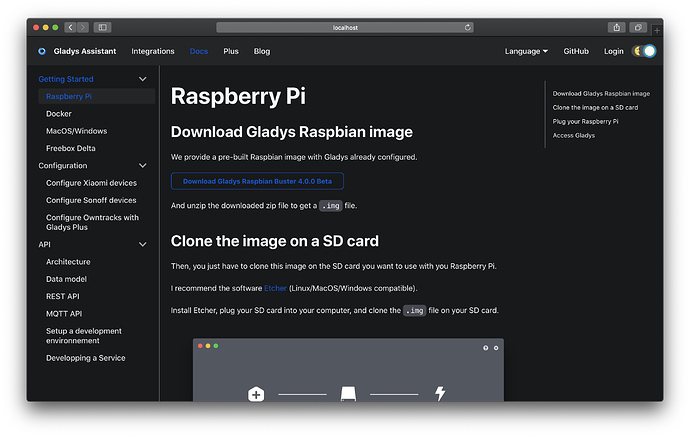Click Login in the navbar
690x436 pixels.
[x=613, y=51]
